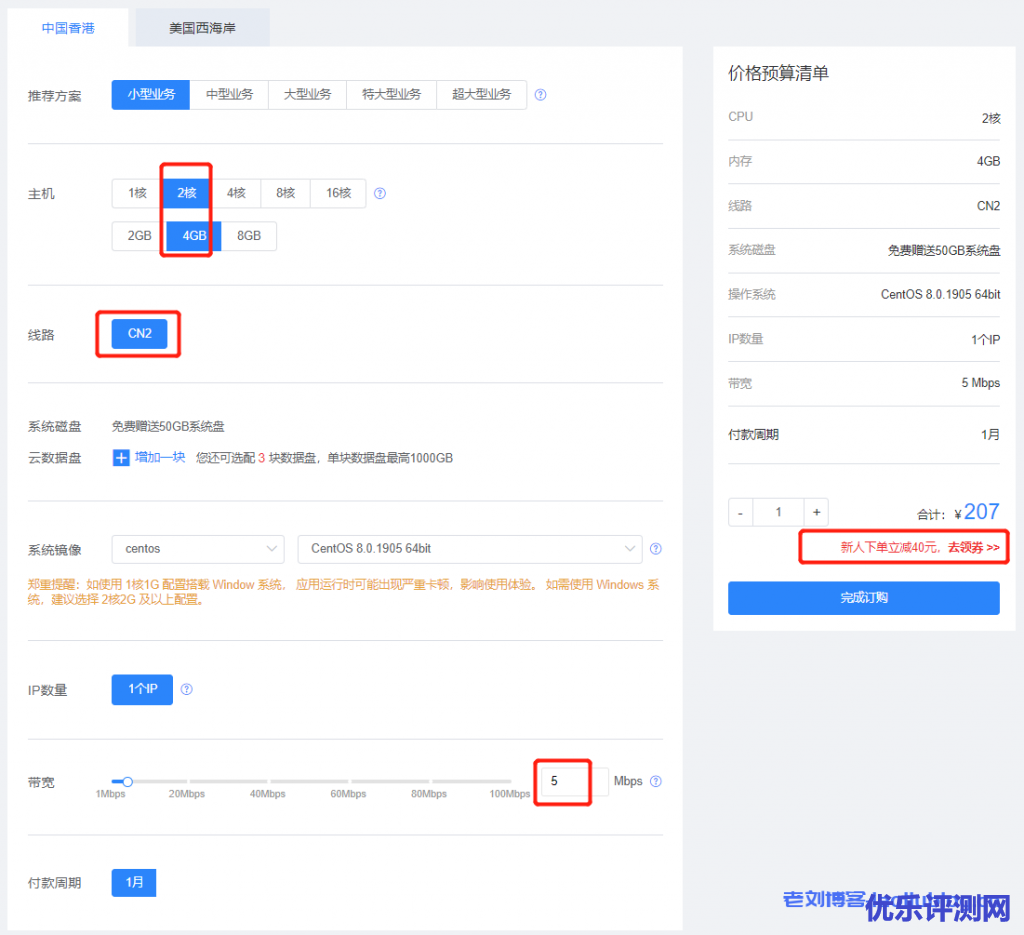
Task: Decrease order quantity with minus button
Action: [x=740, y=512]
